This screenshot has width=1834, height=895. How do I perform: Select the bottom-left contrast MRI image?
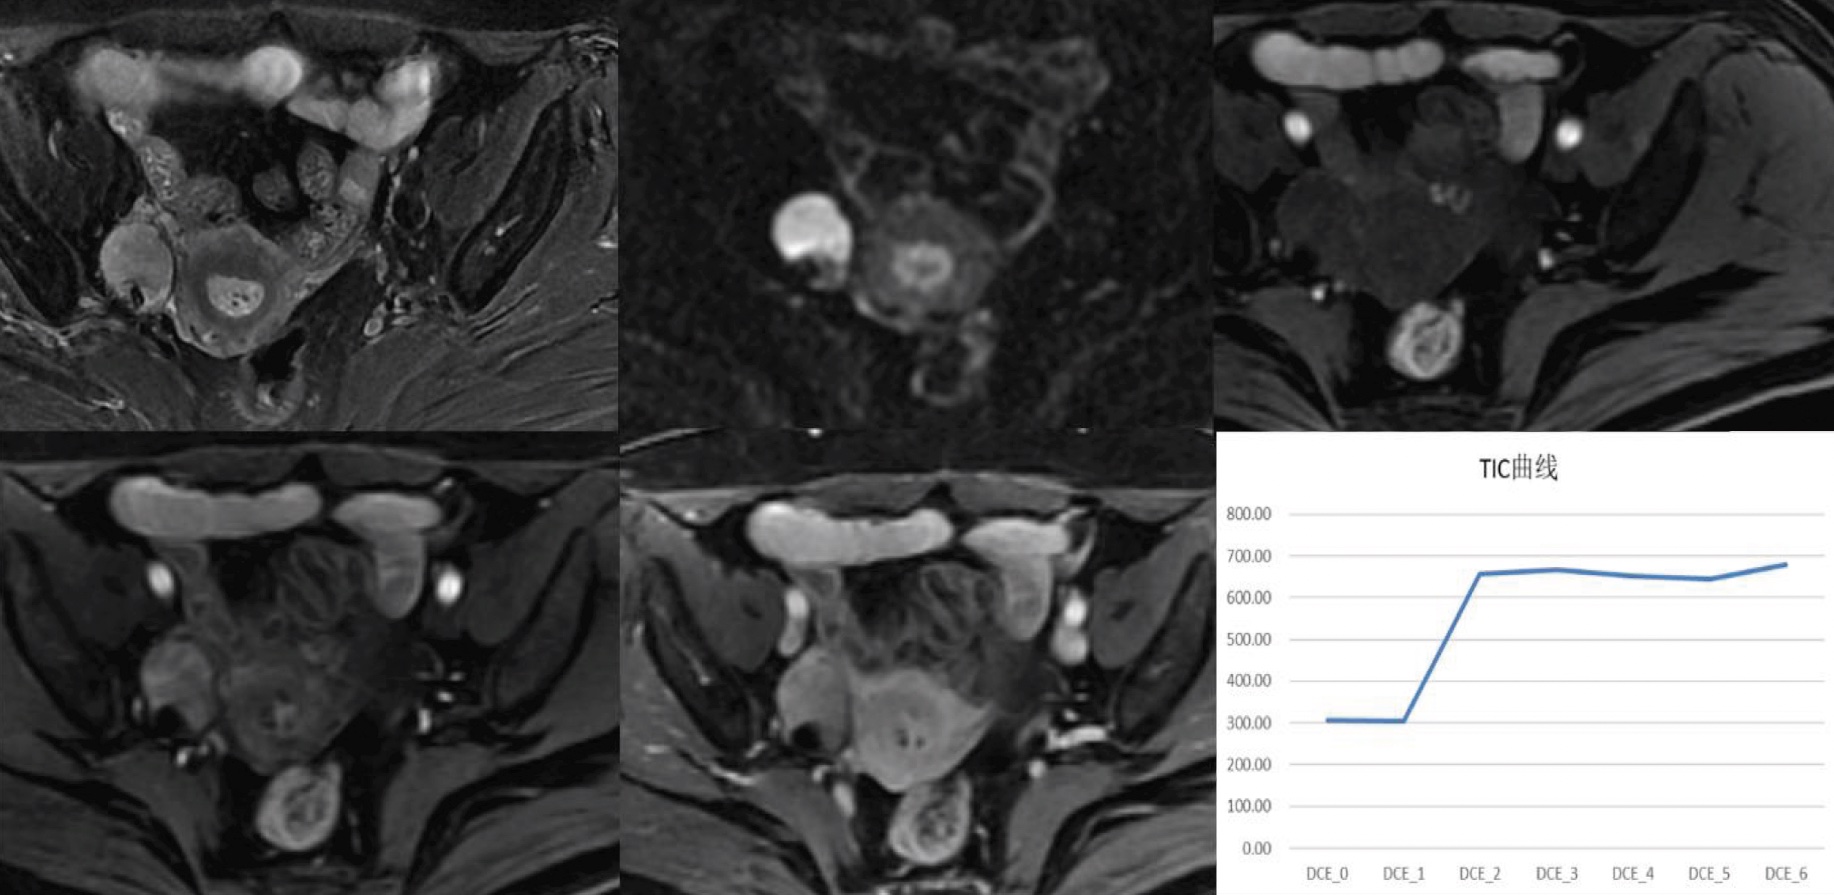coord(308,665)
